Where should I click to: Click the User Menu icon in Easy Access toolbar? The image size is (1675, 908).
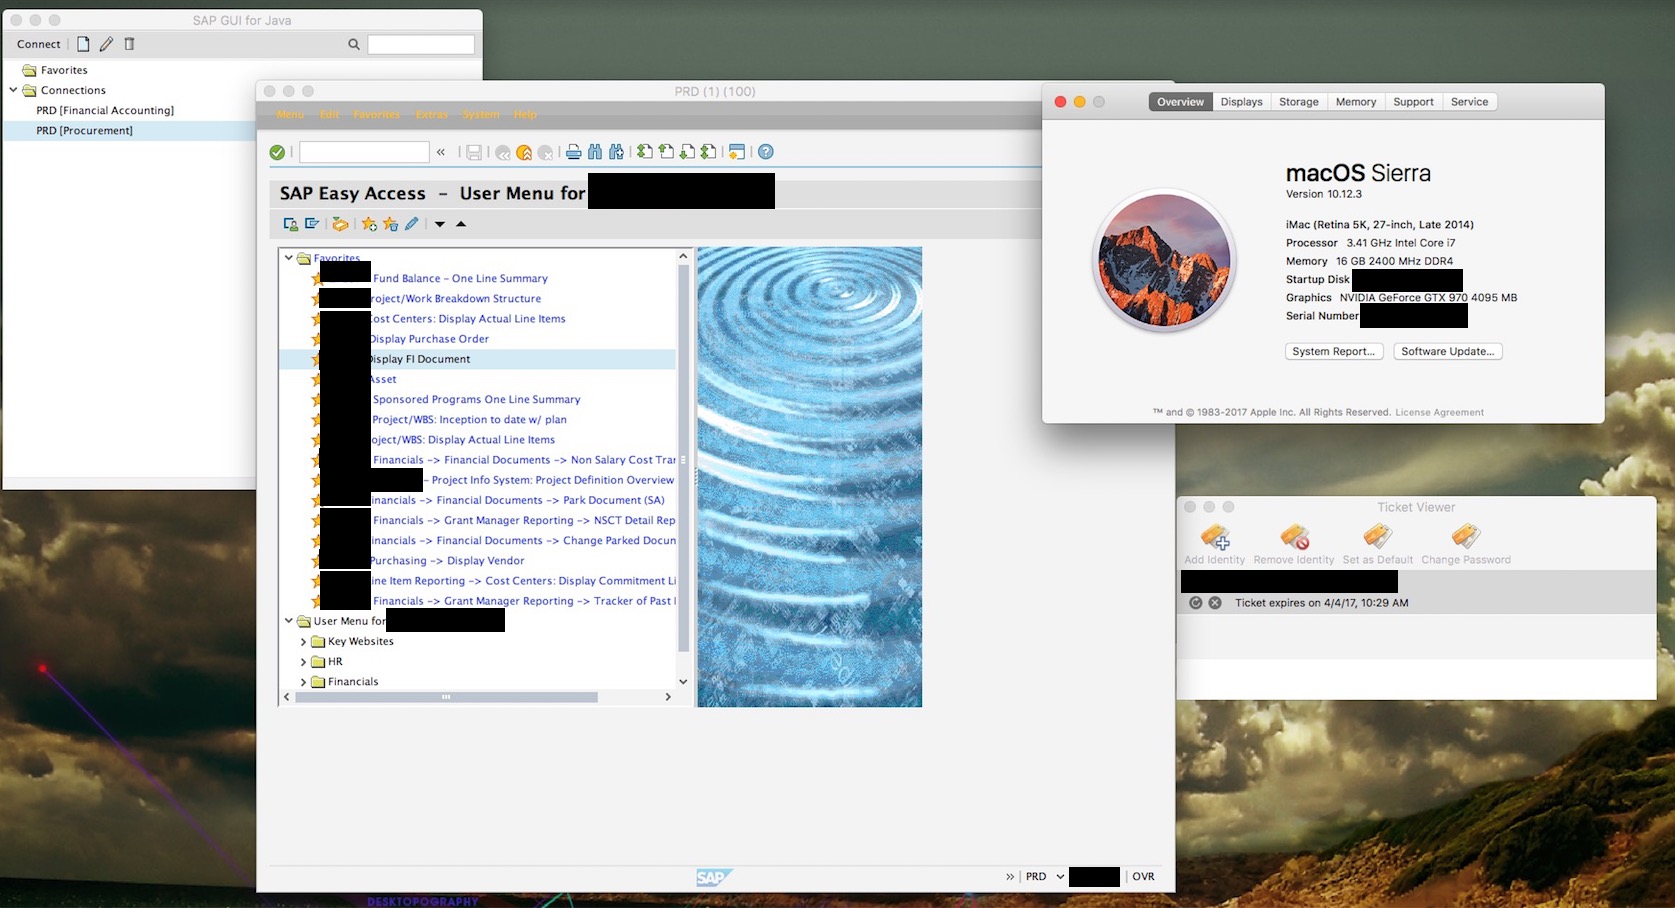(290, 224)
